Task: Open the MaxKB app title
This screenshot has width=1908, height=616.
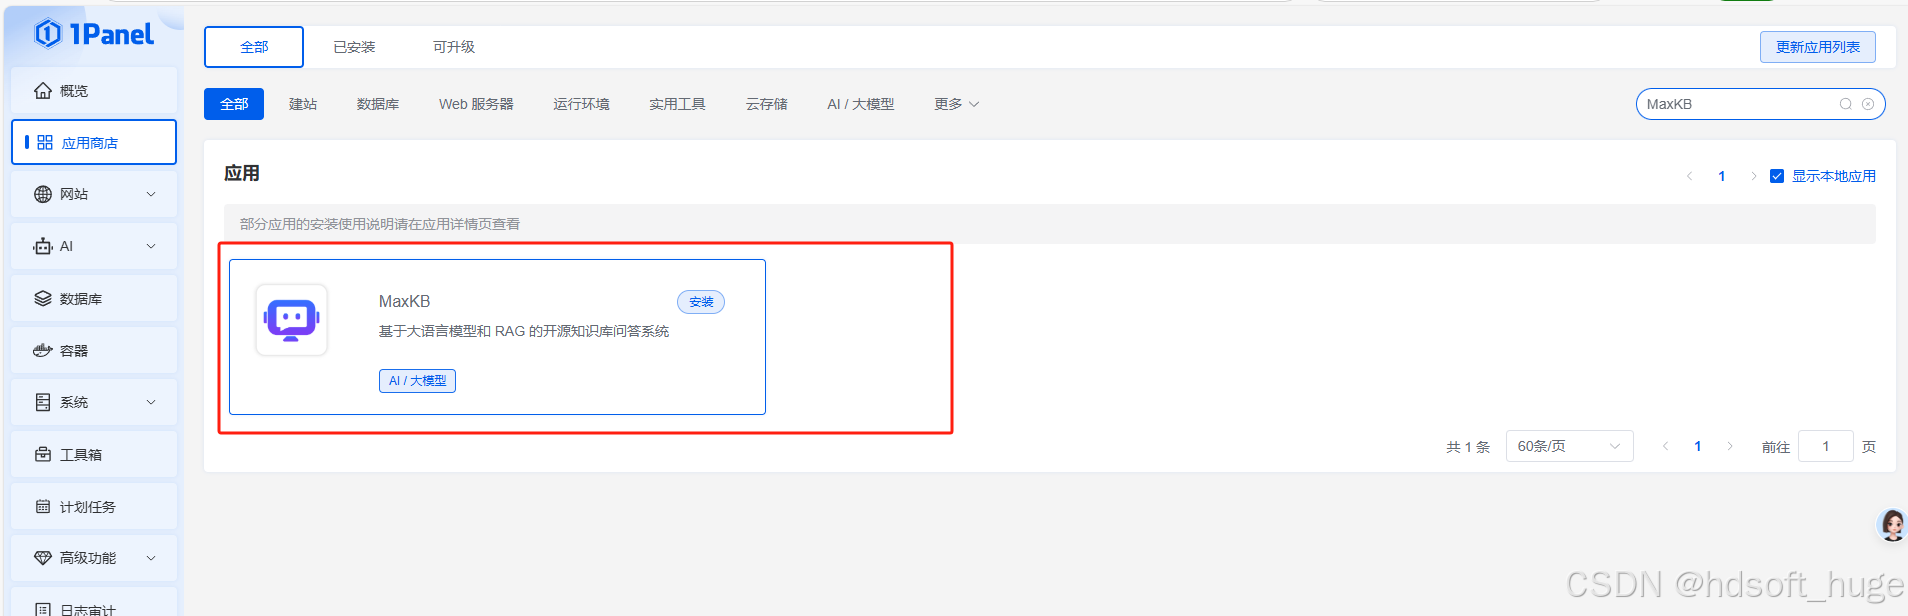Action: point(404,302)
